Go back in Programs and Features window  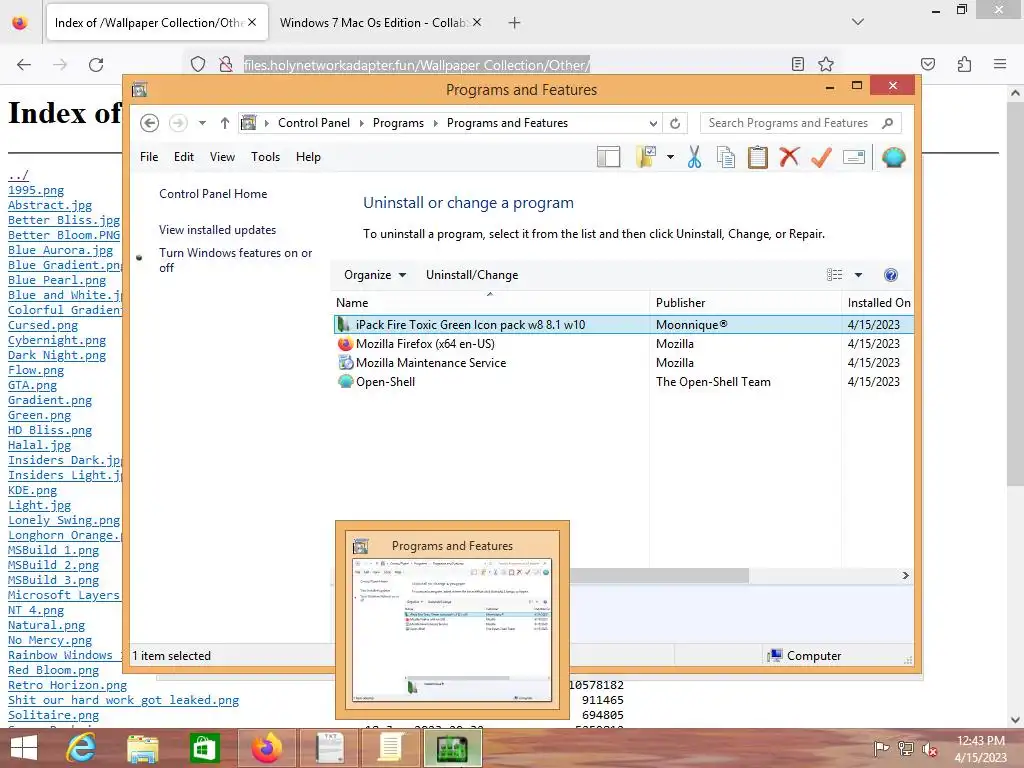click(150, 123)
